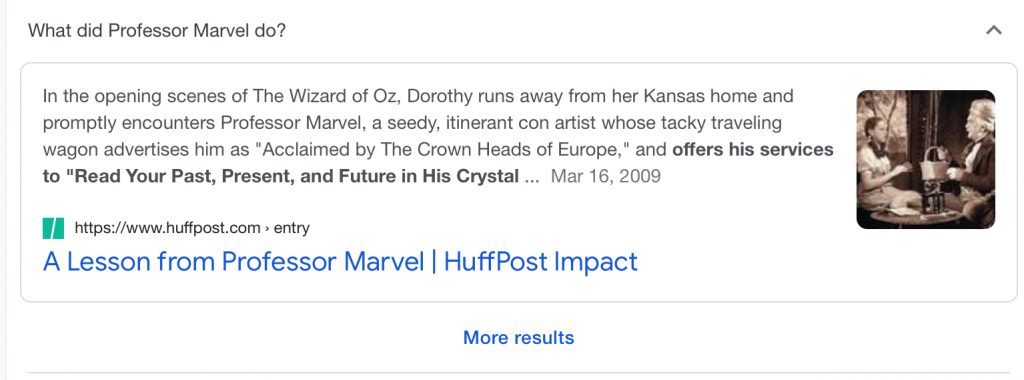Click the bold 'offers his services' text
Viewport: 1024px width, 380px height.
coord(753,150)
